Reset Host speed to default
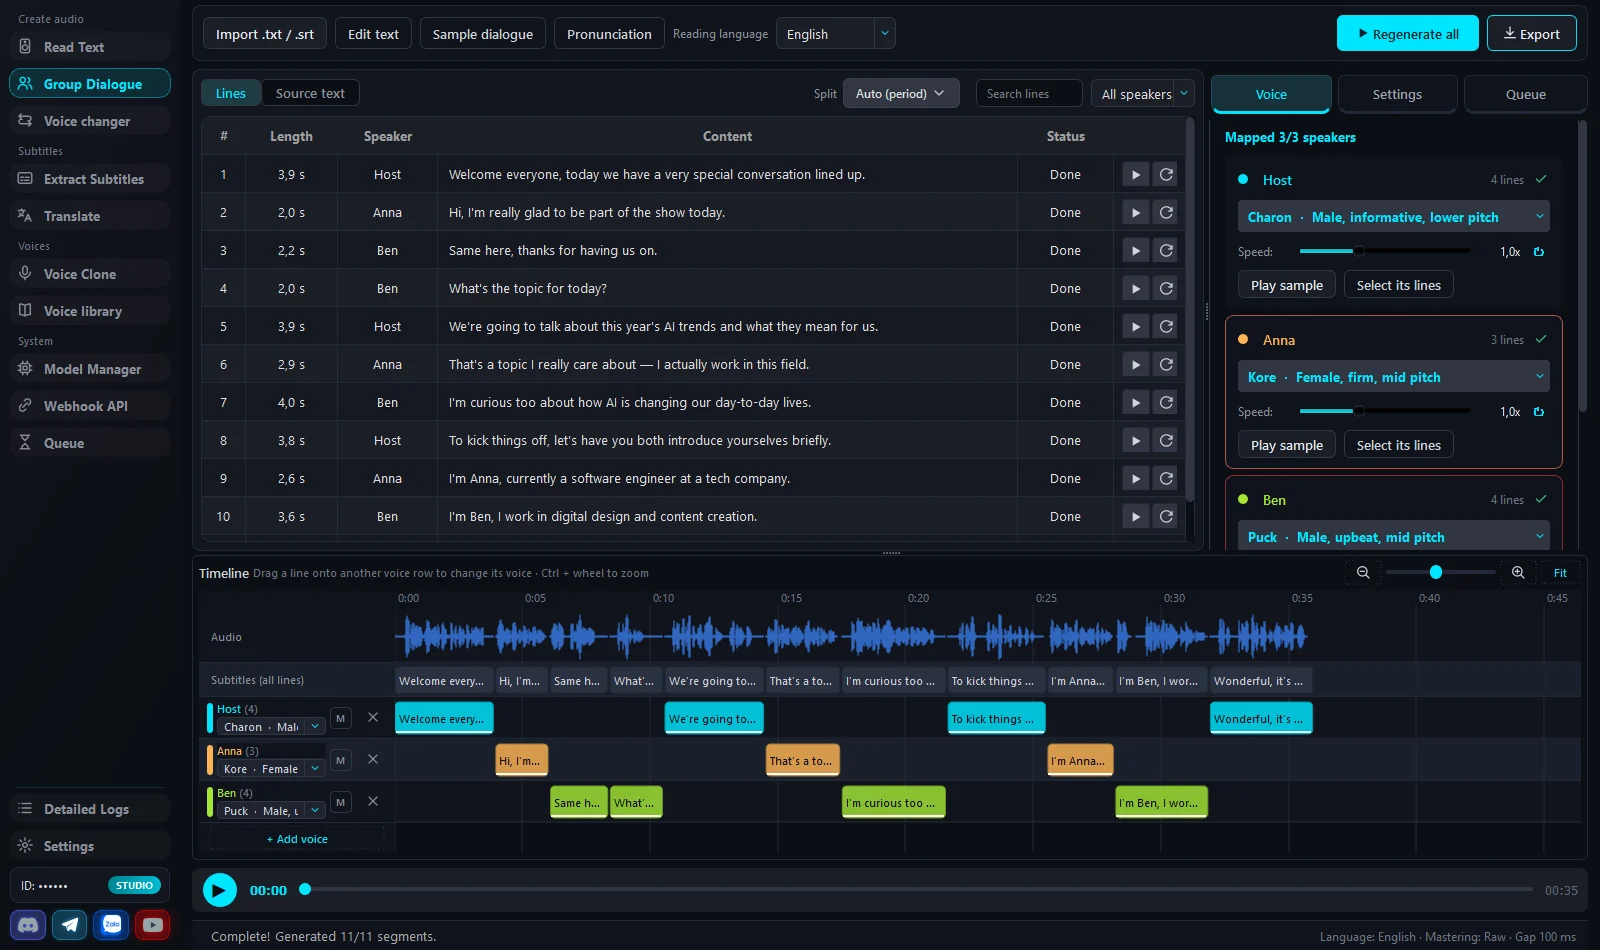This screenshot has width=1600, height=950. click(1539, 252)
